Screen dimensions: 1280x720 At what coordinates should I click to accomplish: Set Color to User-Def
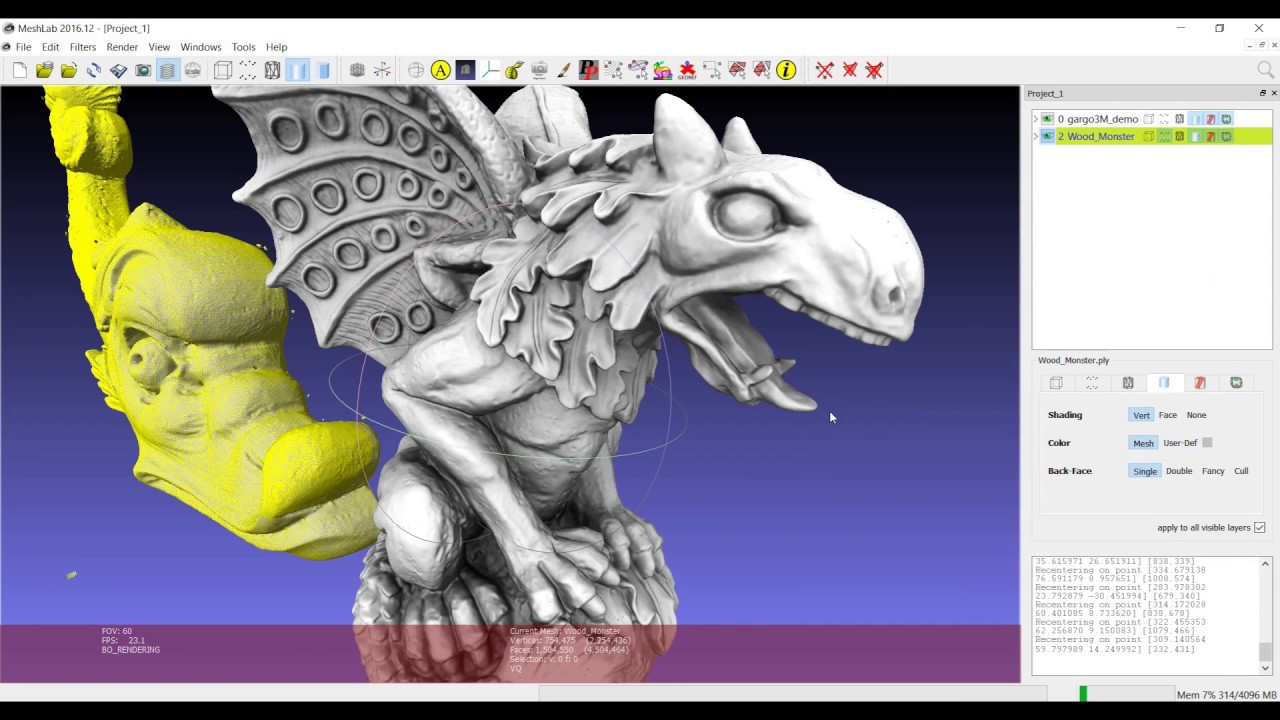pyautogui.click(x=1180, y=443)
